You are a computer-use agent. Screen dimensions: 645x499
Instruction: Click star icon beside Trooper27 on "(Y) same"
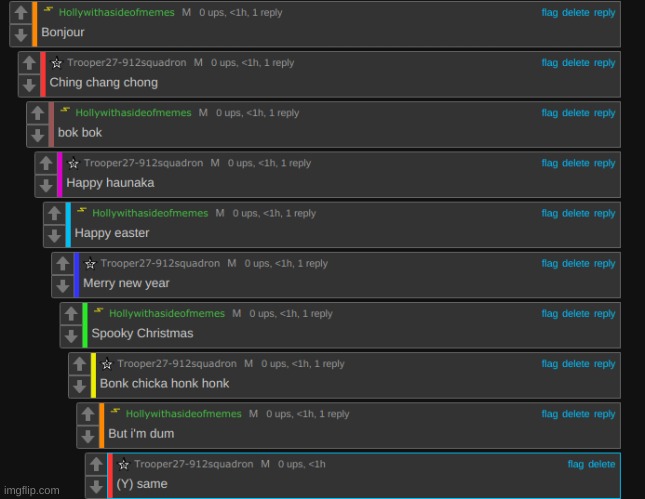124,464
